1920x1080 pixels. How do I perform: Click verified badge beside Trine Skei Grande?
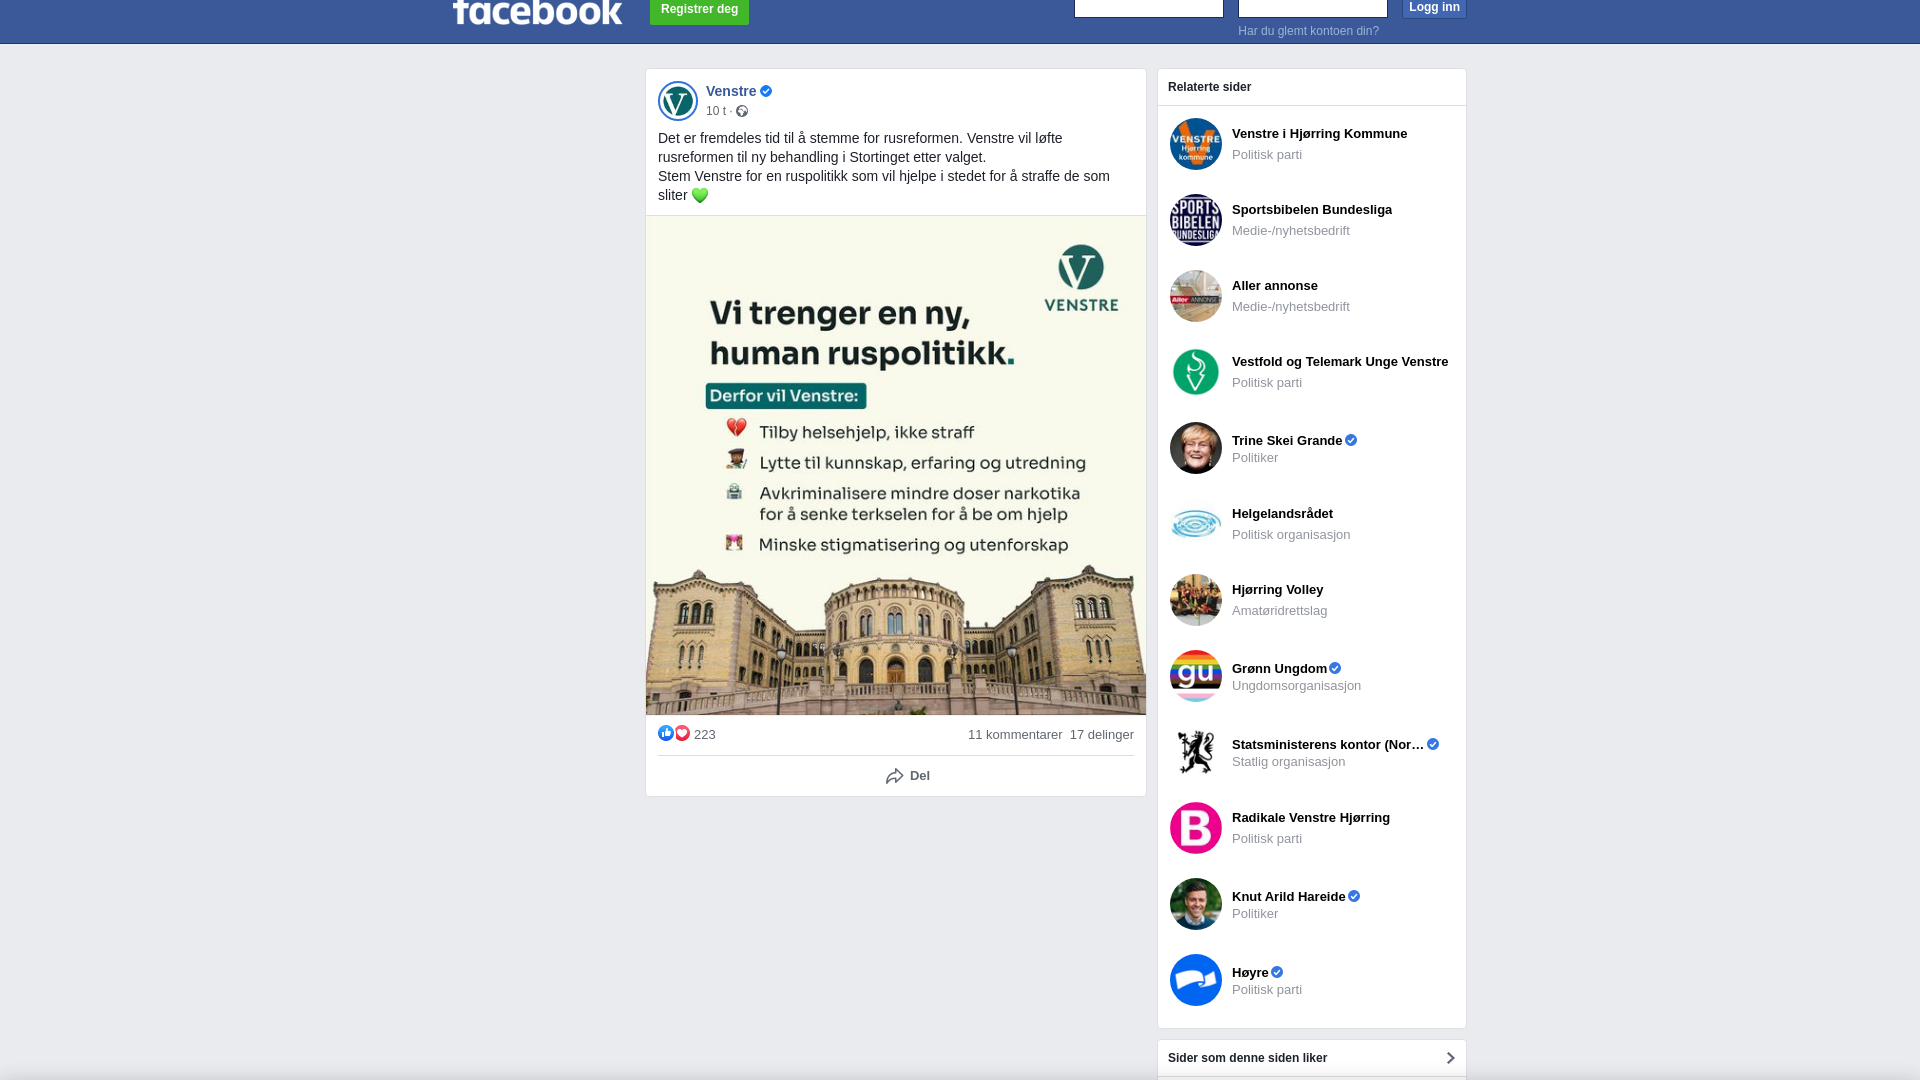tap(1351, 440)
